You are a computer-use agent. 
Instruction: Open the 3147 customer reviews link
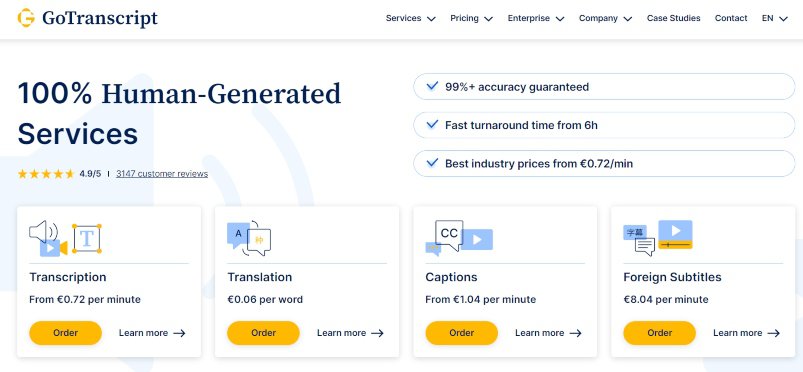tap(162, 174)
